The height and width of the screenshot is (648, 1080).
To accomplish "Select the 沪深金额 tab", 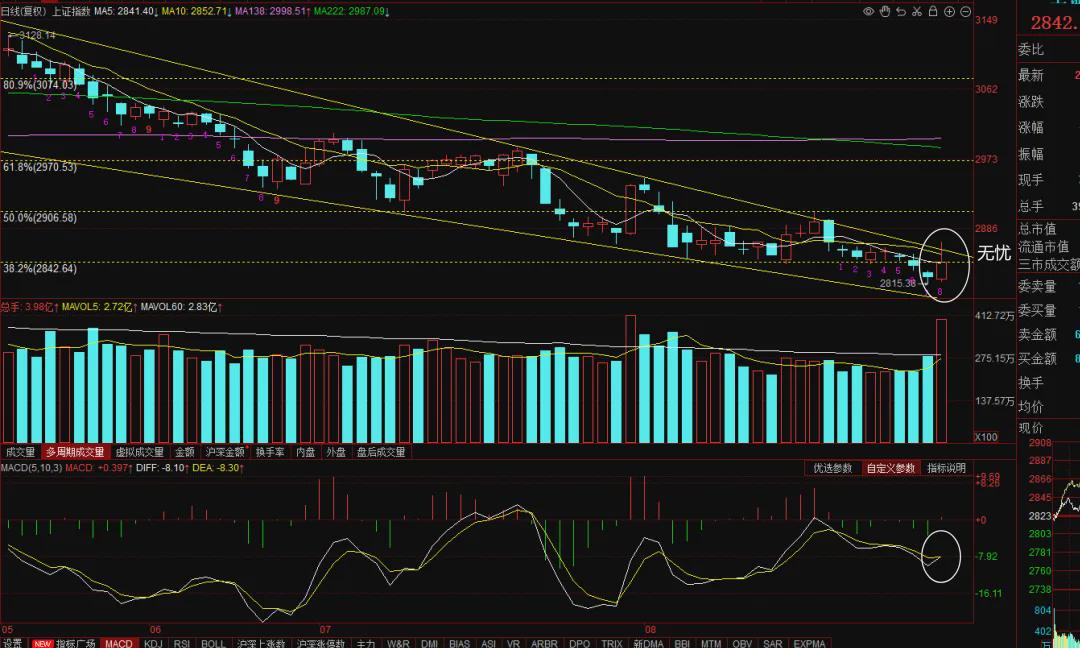I will pos(225,452).
